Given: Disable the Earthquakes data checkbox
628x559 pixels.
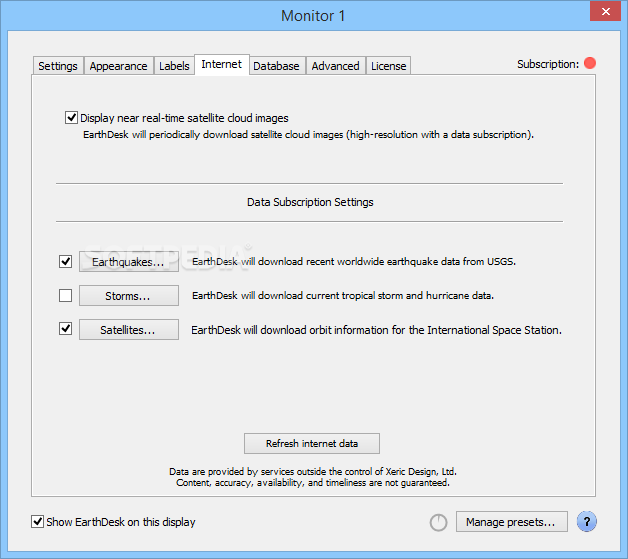Looking at the screenshot, I should tap(66, 261).
